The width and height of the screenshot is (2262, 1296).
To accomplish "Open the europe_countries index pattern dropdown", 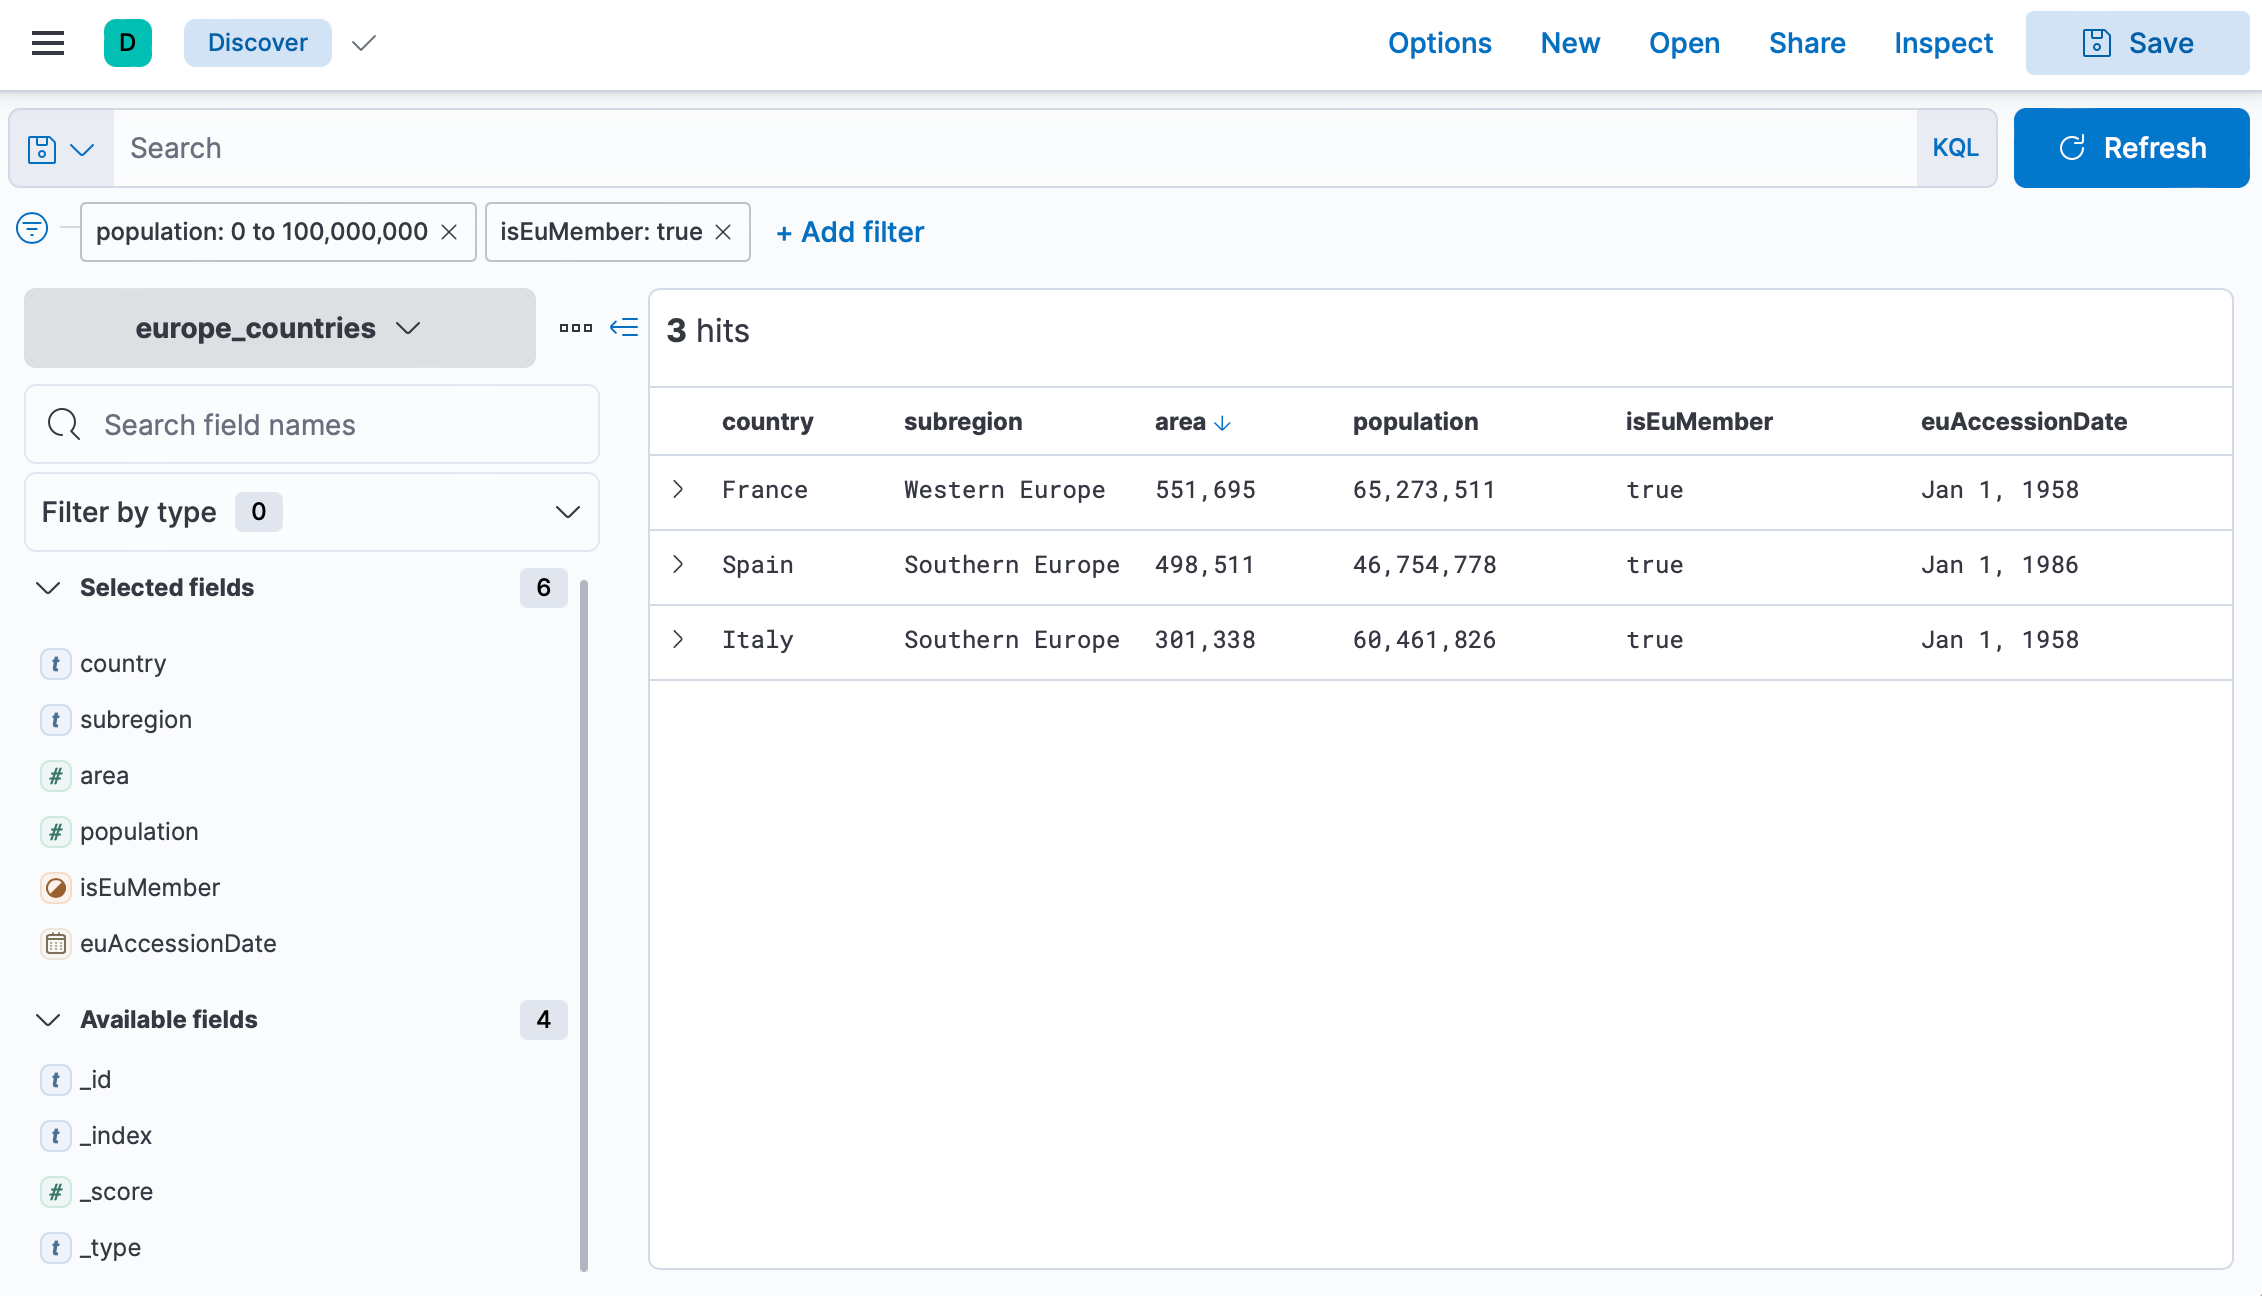I will (x=279, y=328).
